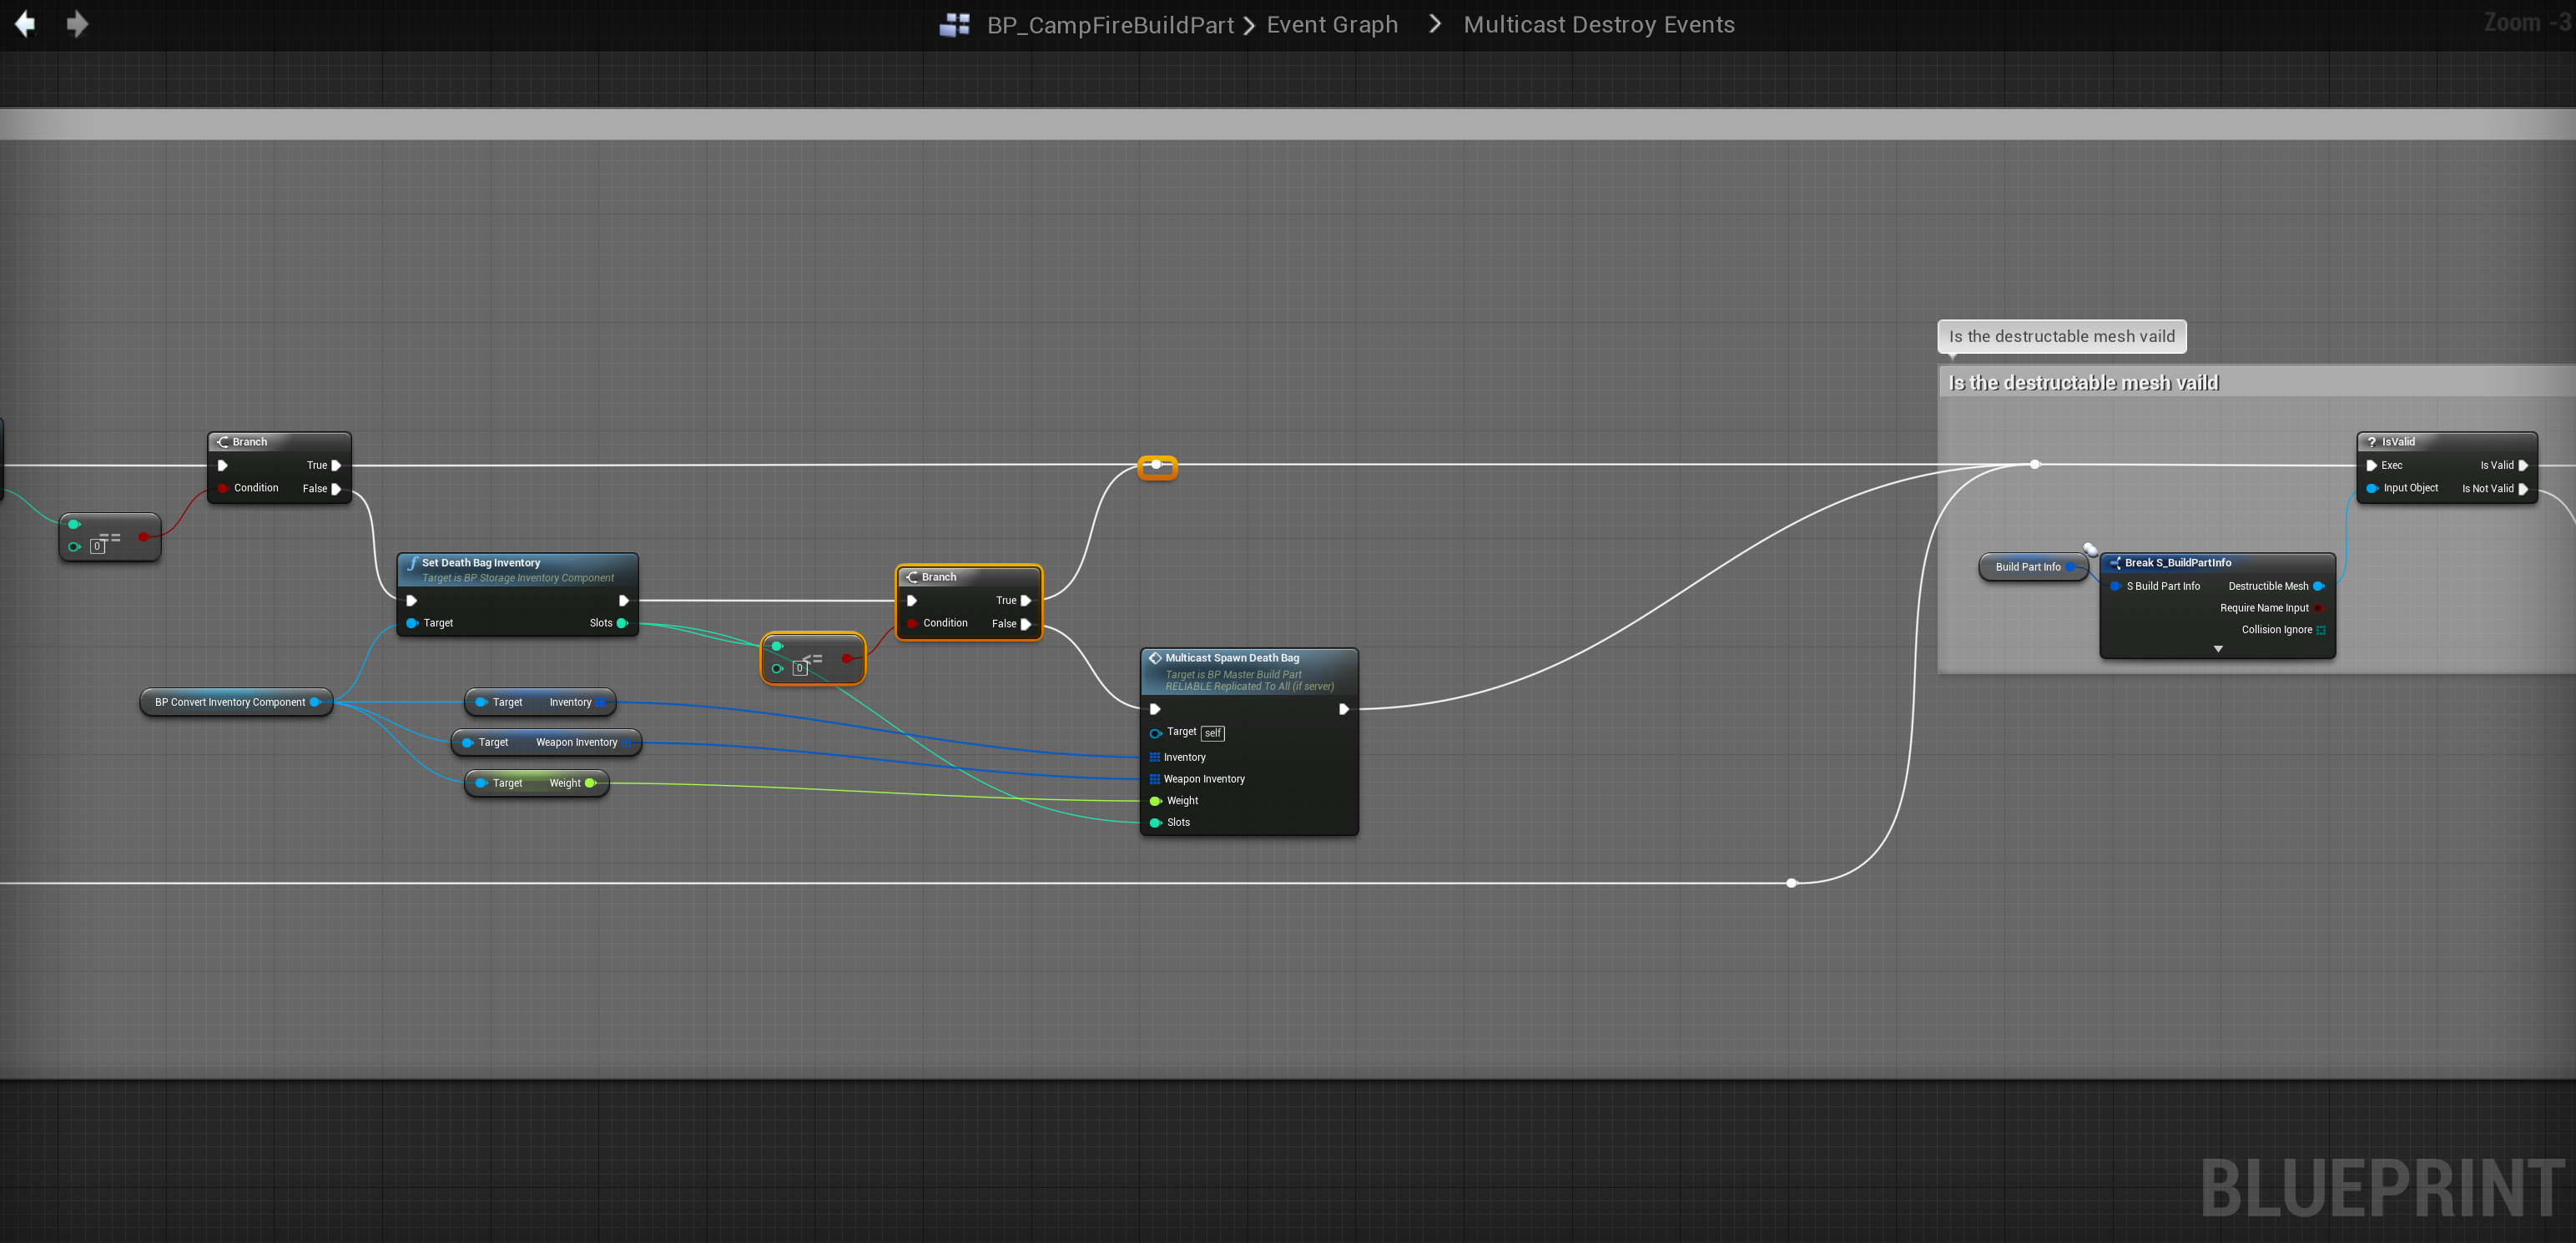Click the Require Name Input boolean pin
Image resolution: width=2576 pixels, height=1243 pixels.
point(2319,608)
